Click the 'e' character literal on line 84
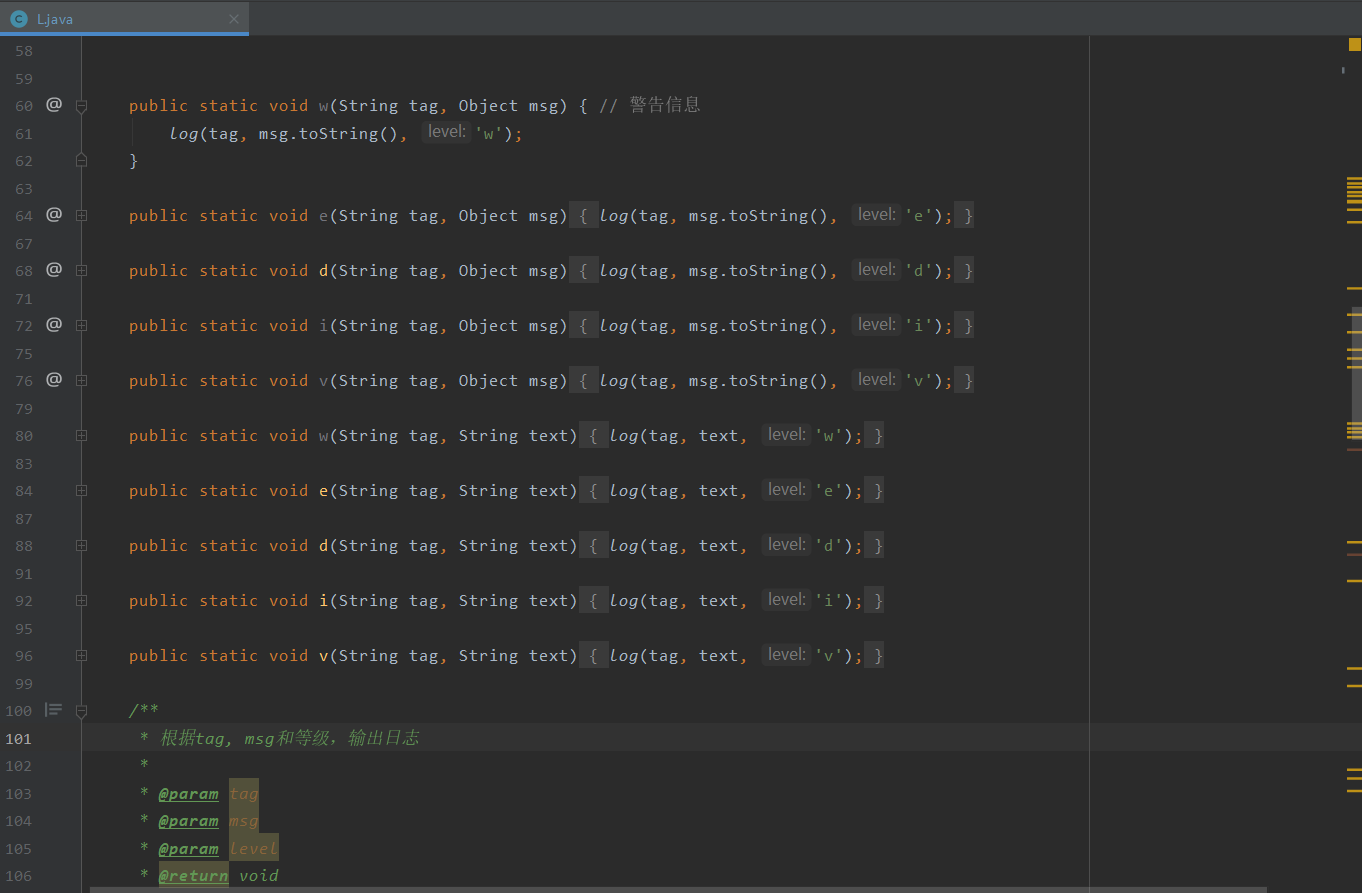Viewport: 1362px width, 893px height. pyautogui.click(x=828, y=490)
